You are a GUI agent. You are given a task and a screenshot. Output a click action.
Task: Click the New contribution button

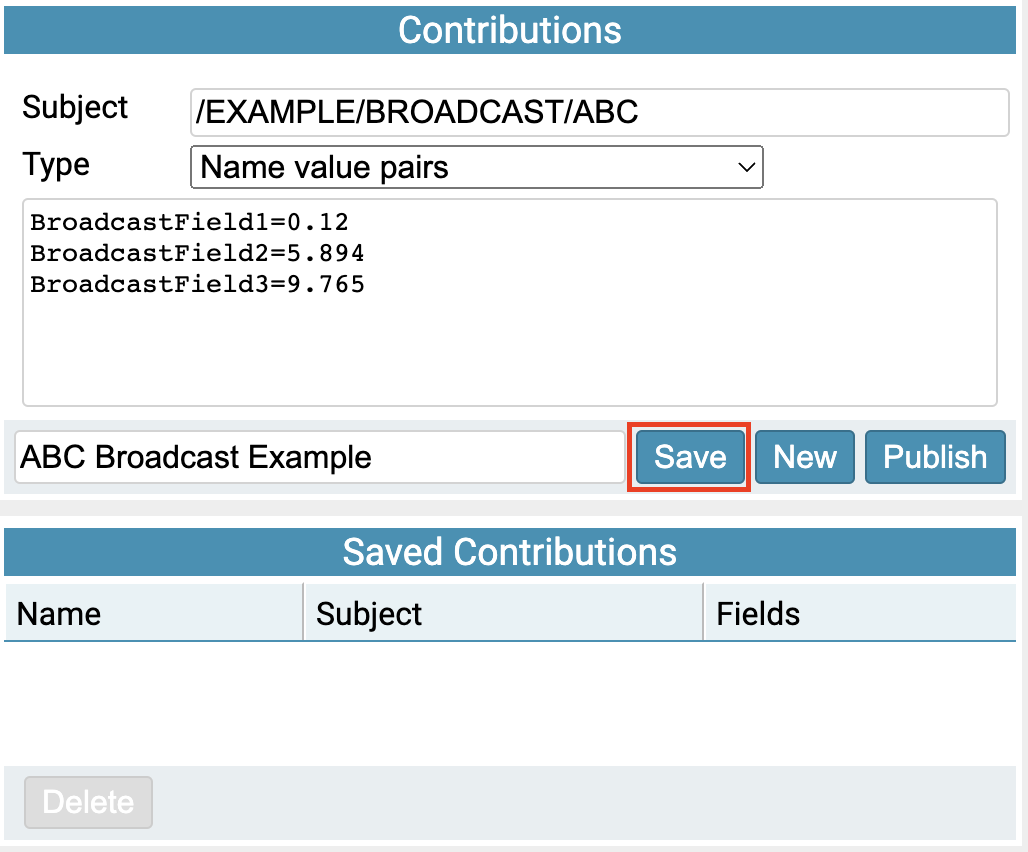(804, 457)
